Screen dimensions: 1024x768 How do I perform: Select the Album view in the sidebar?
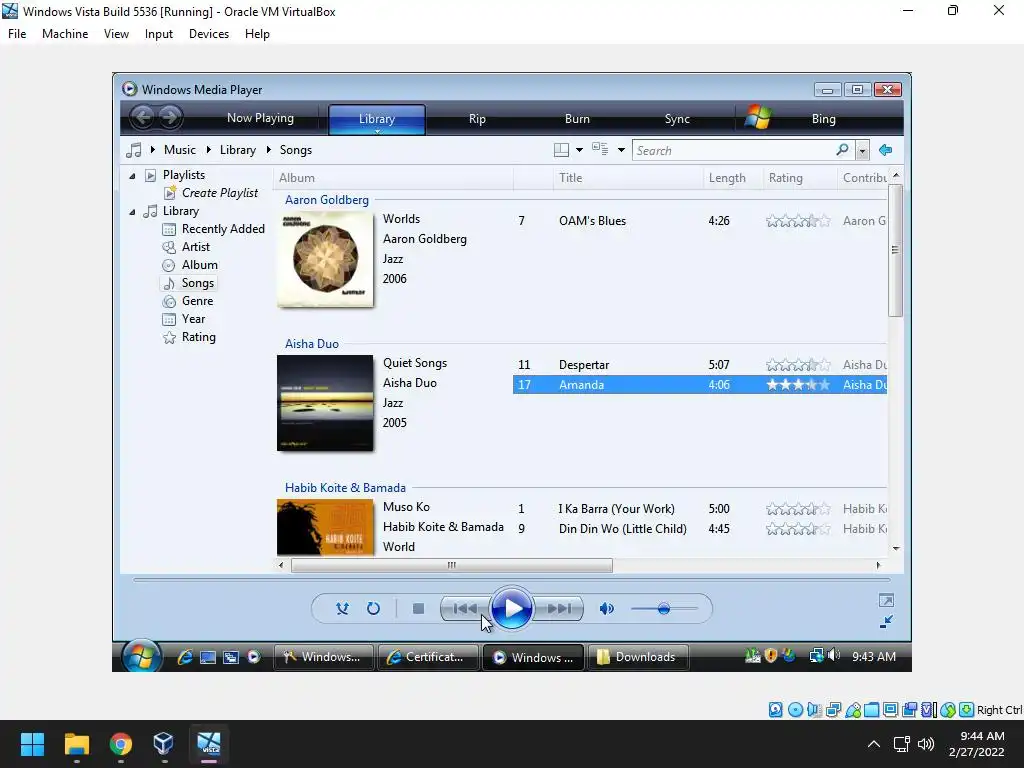coord(200,264)
